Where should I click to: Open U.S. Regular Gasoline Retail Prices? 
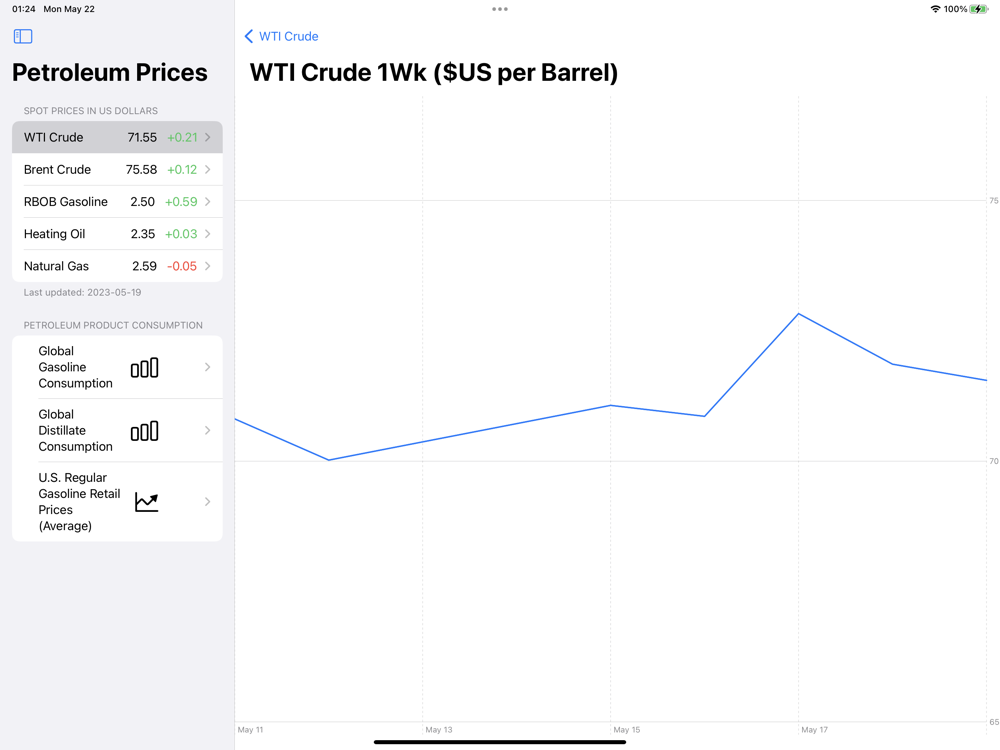tap(117, 502)
